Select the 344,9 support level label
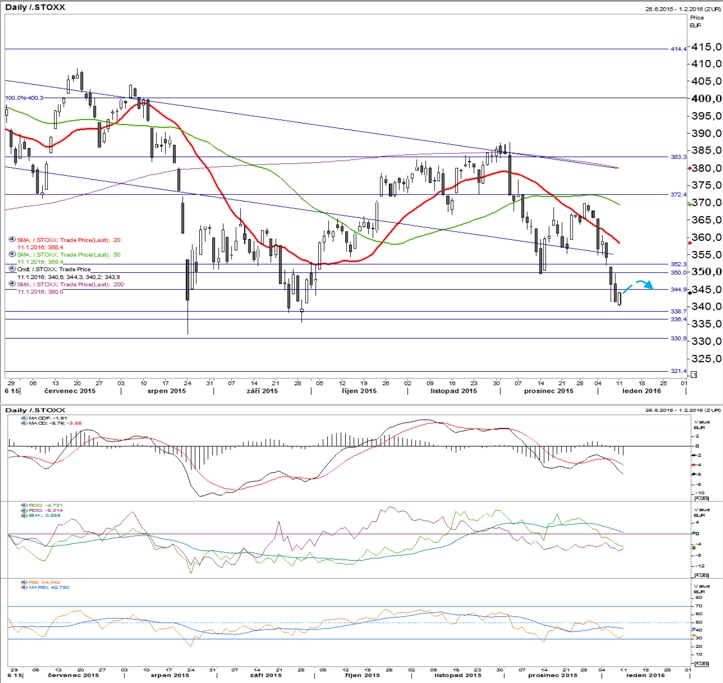This screenshot has height=683, width=723. pos(678,290)
